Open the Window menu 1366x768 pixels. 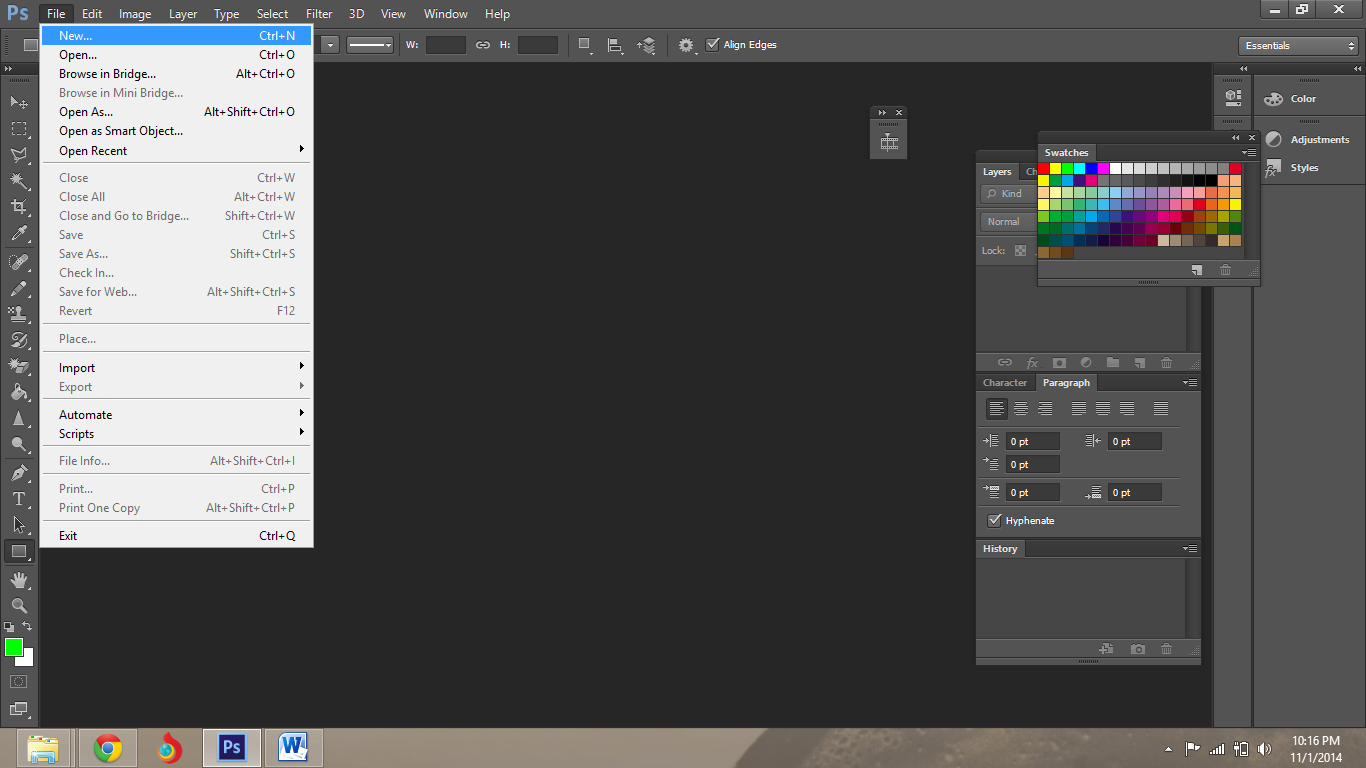pyautogui.click(x=446, y=14)
